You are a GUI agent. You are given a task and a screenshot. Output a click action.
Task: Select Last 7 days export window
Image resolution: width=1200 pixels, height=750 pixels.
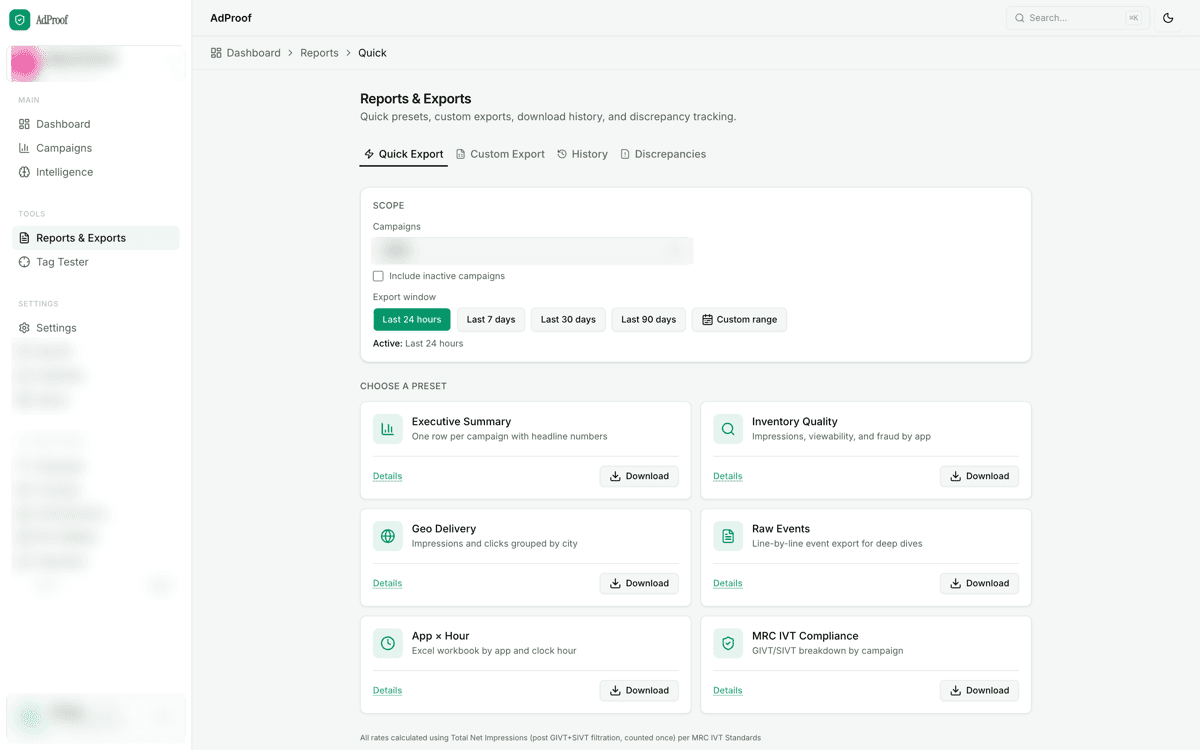coord(491,320)
